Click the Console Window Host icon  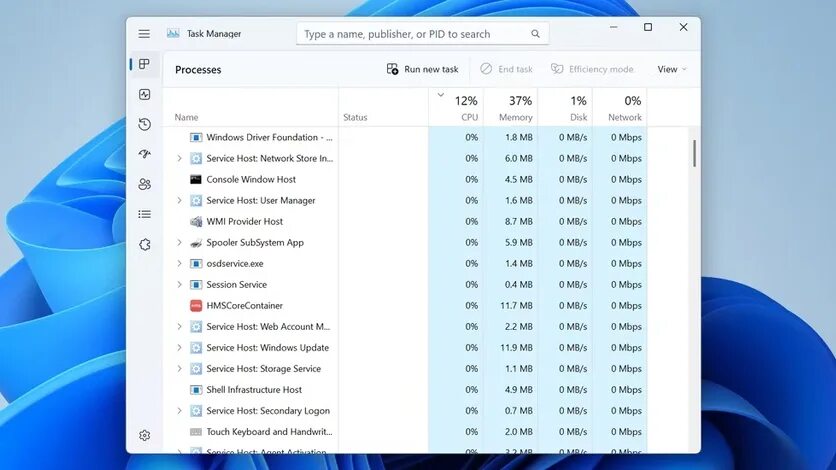point(196,180)
